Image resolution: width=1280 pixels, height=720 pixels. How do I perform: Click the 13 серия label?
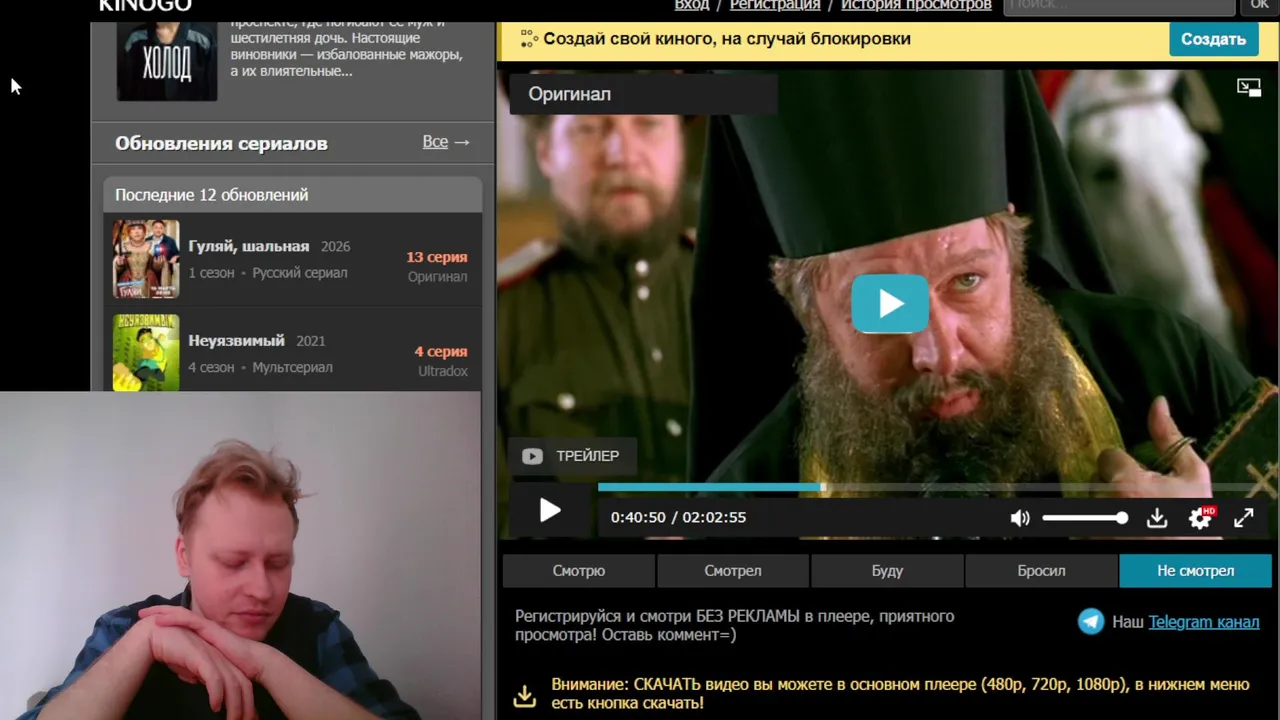(437, 257)
